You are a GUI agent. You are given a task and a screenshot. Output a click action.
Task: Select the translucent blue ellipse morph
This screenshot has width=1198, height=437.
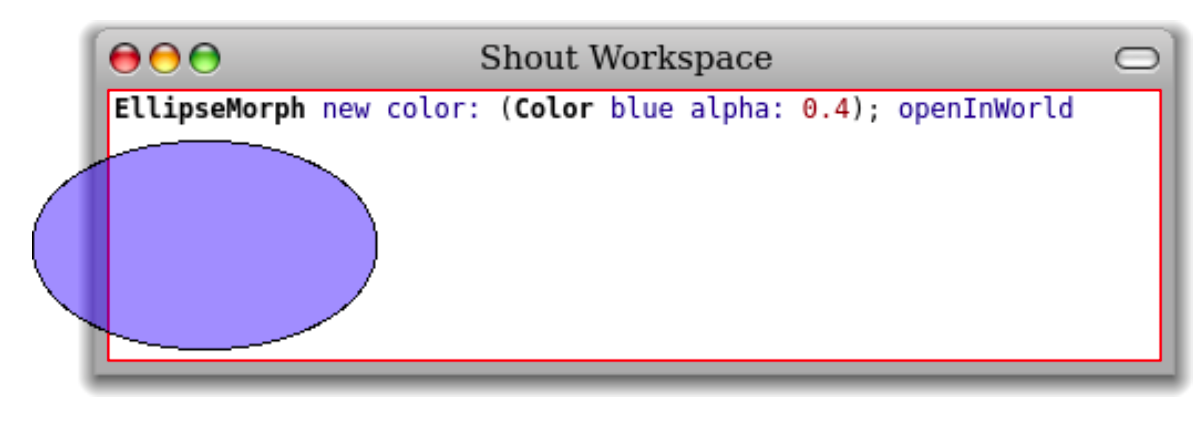coord(230,245)
